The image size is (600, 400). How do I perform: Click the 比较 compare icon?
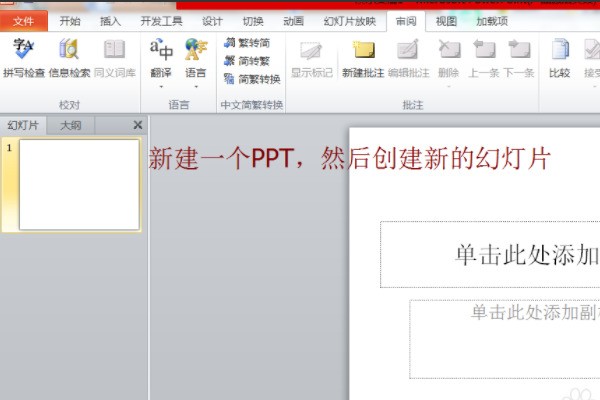coord(559,50)
